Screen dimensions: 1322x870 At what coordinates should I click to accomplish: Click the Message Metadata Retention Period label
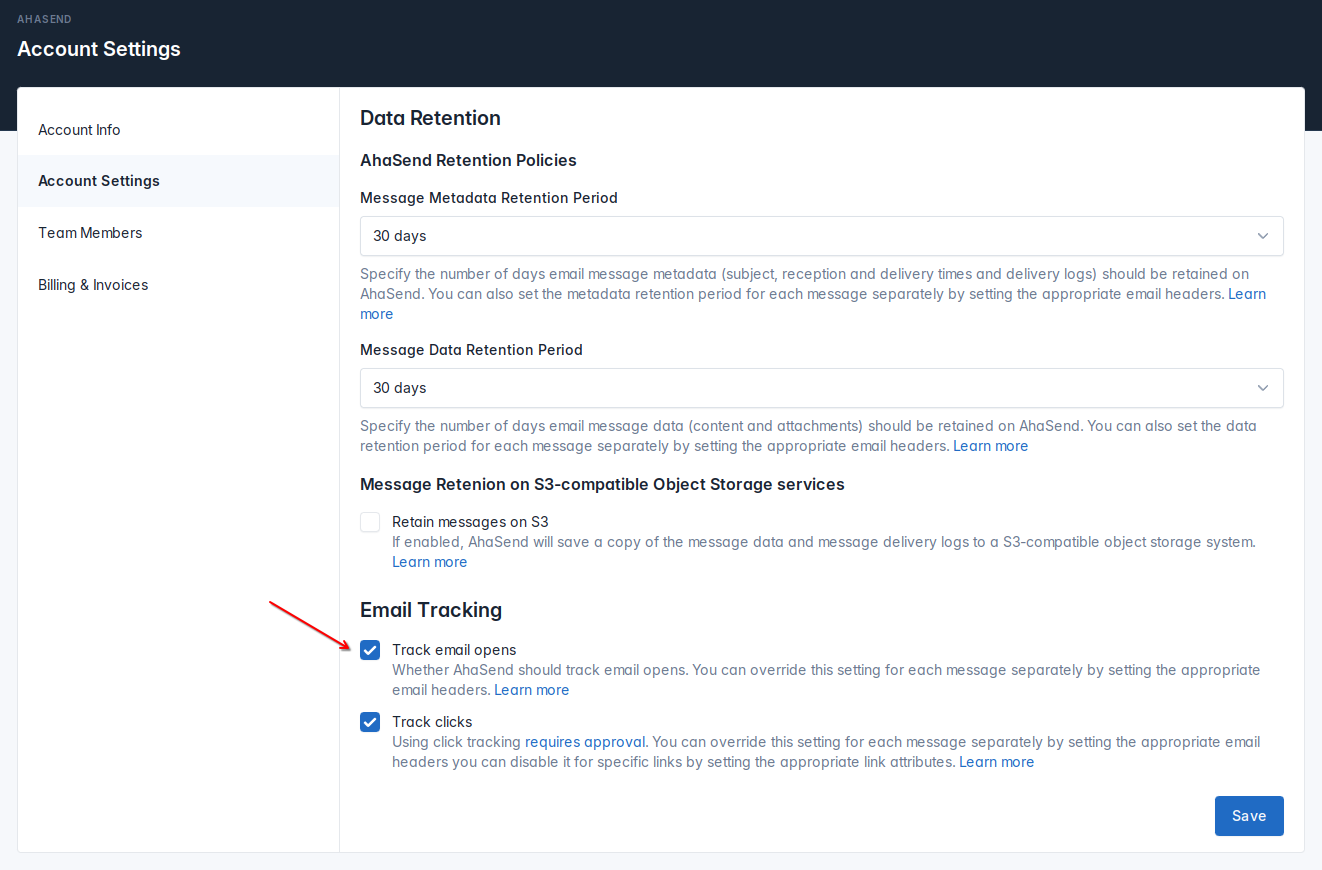[489, 198]
